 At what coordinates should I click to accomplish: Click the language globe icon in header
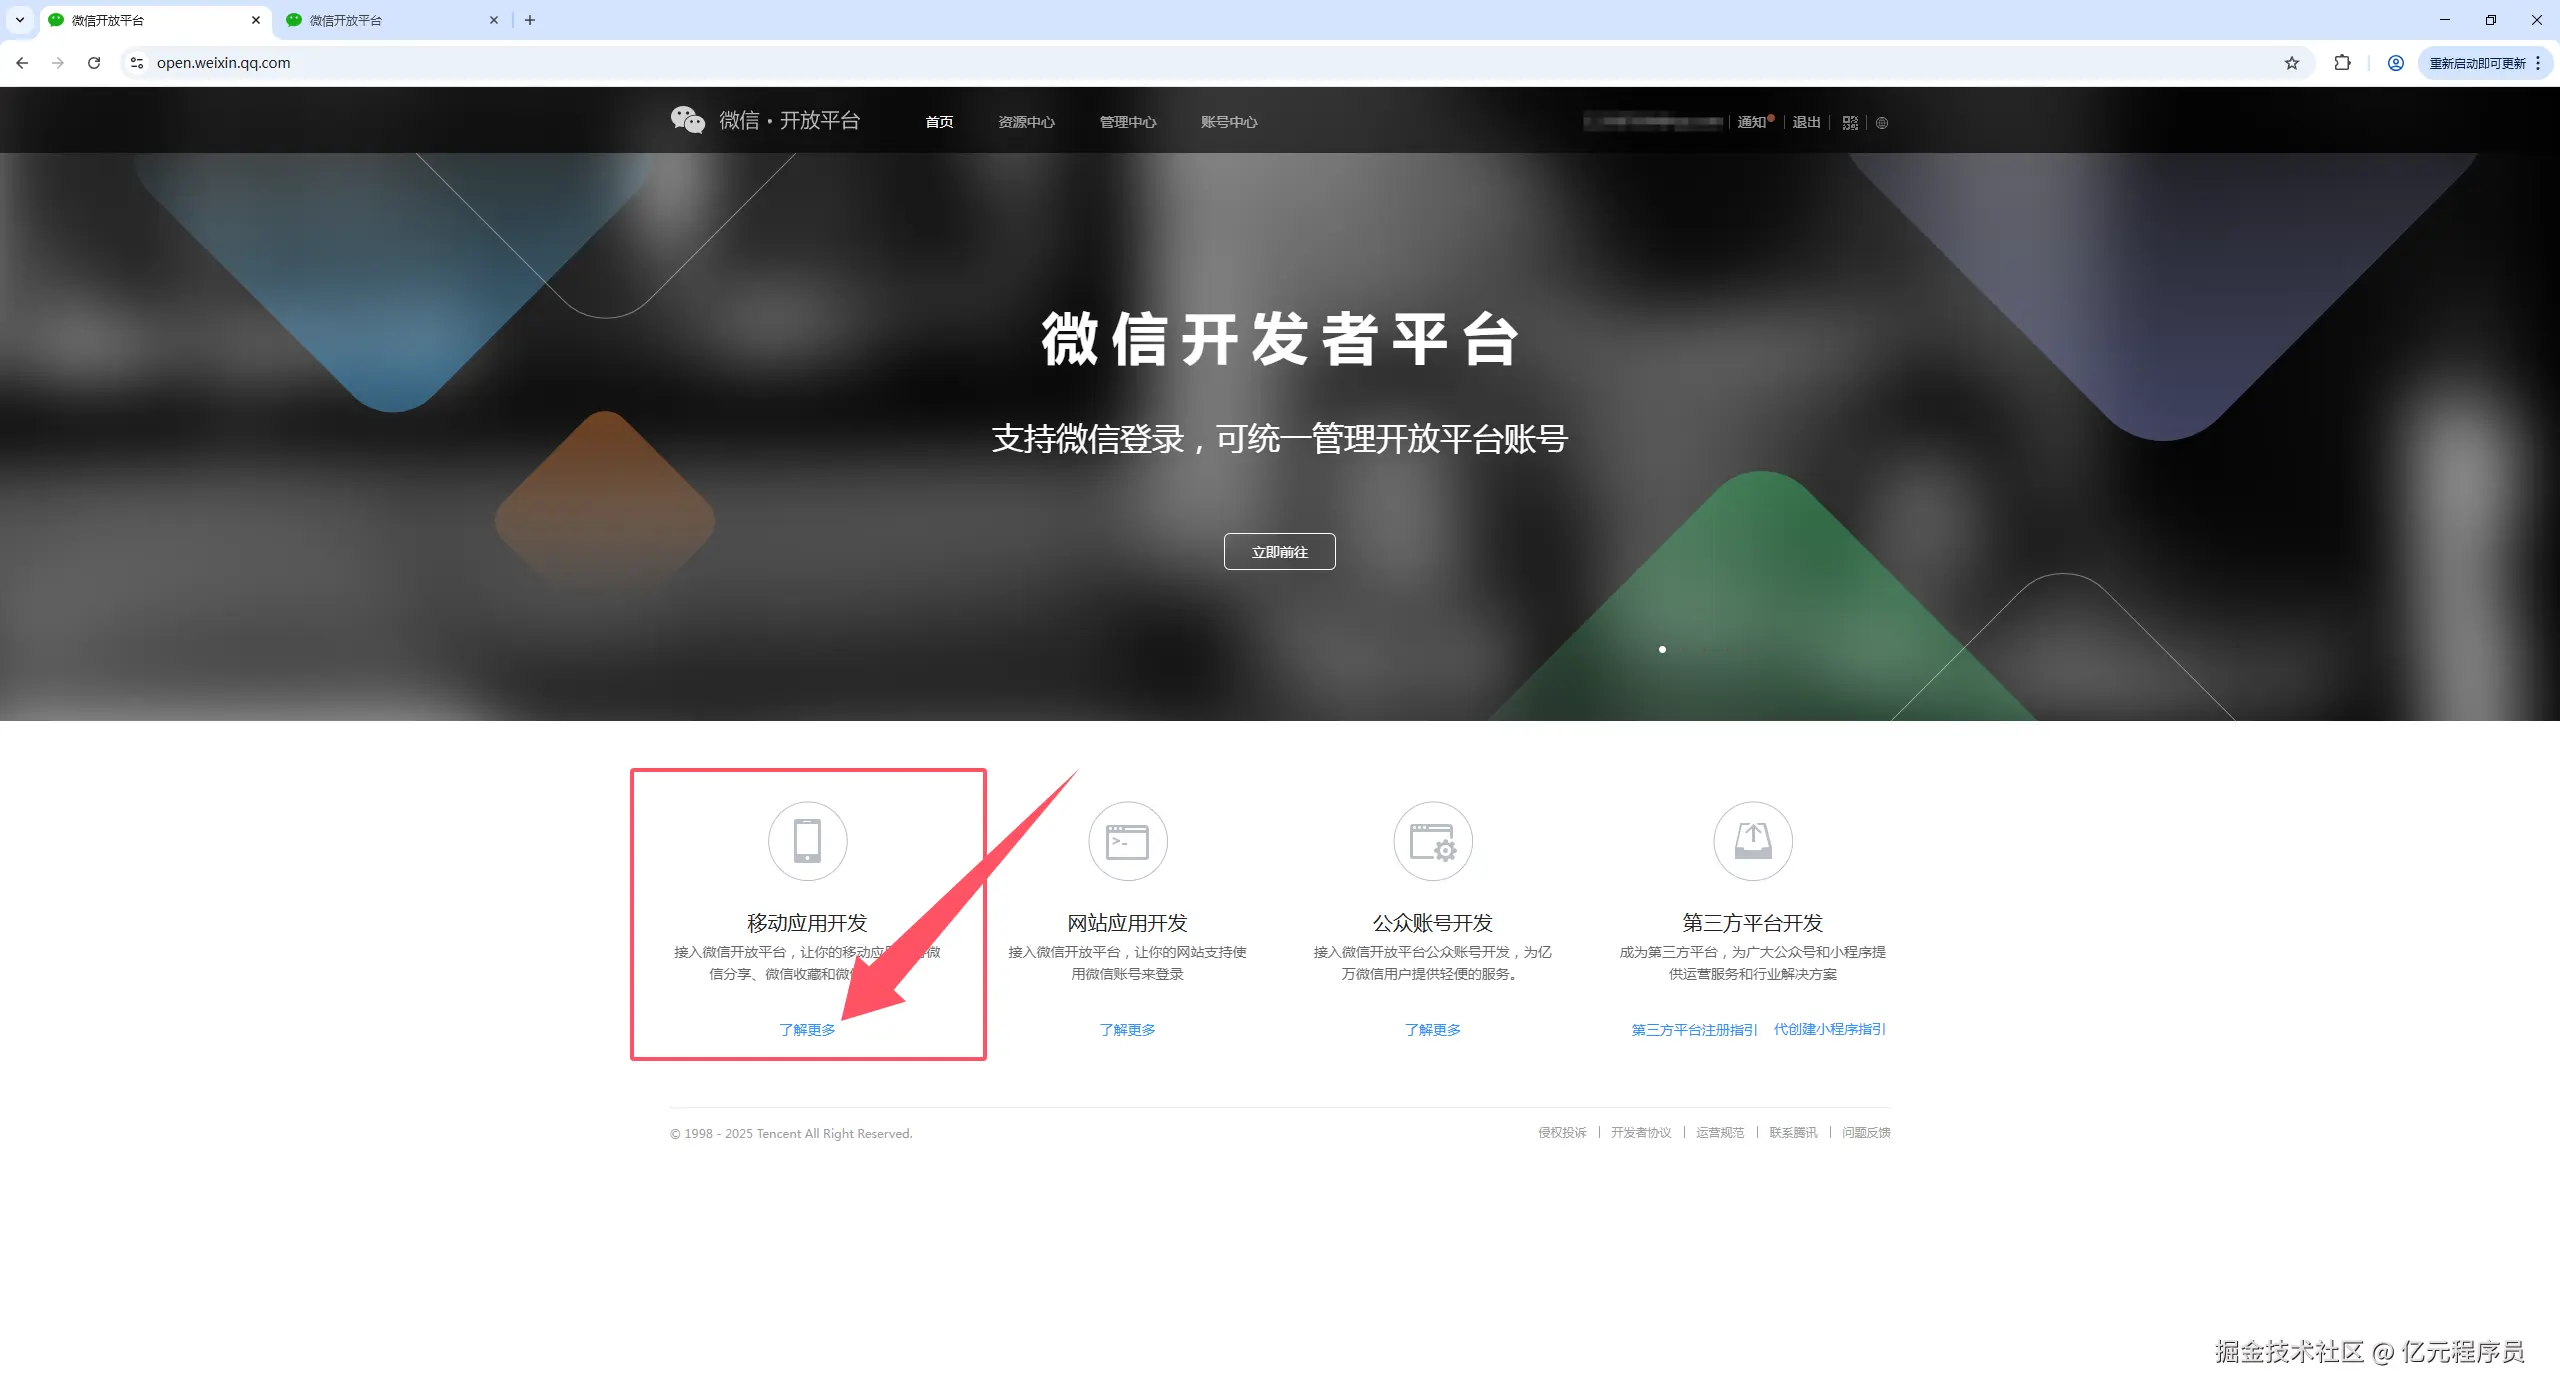tap(1882, 122)
